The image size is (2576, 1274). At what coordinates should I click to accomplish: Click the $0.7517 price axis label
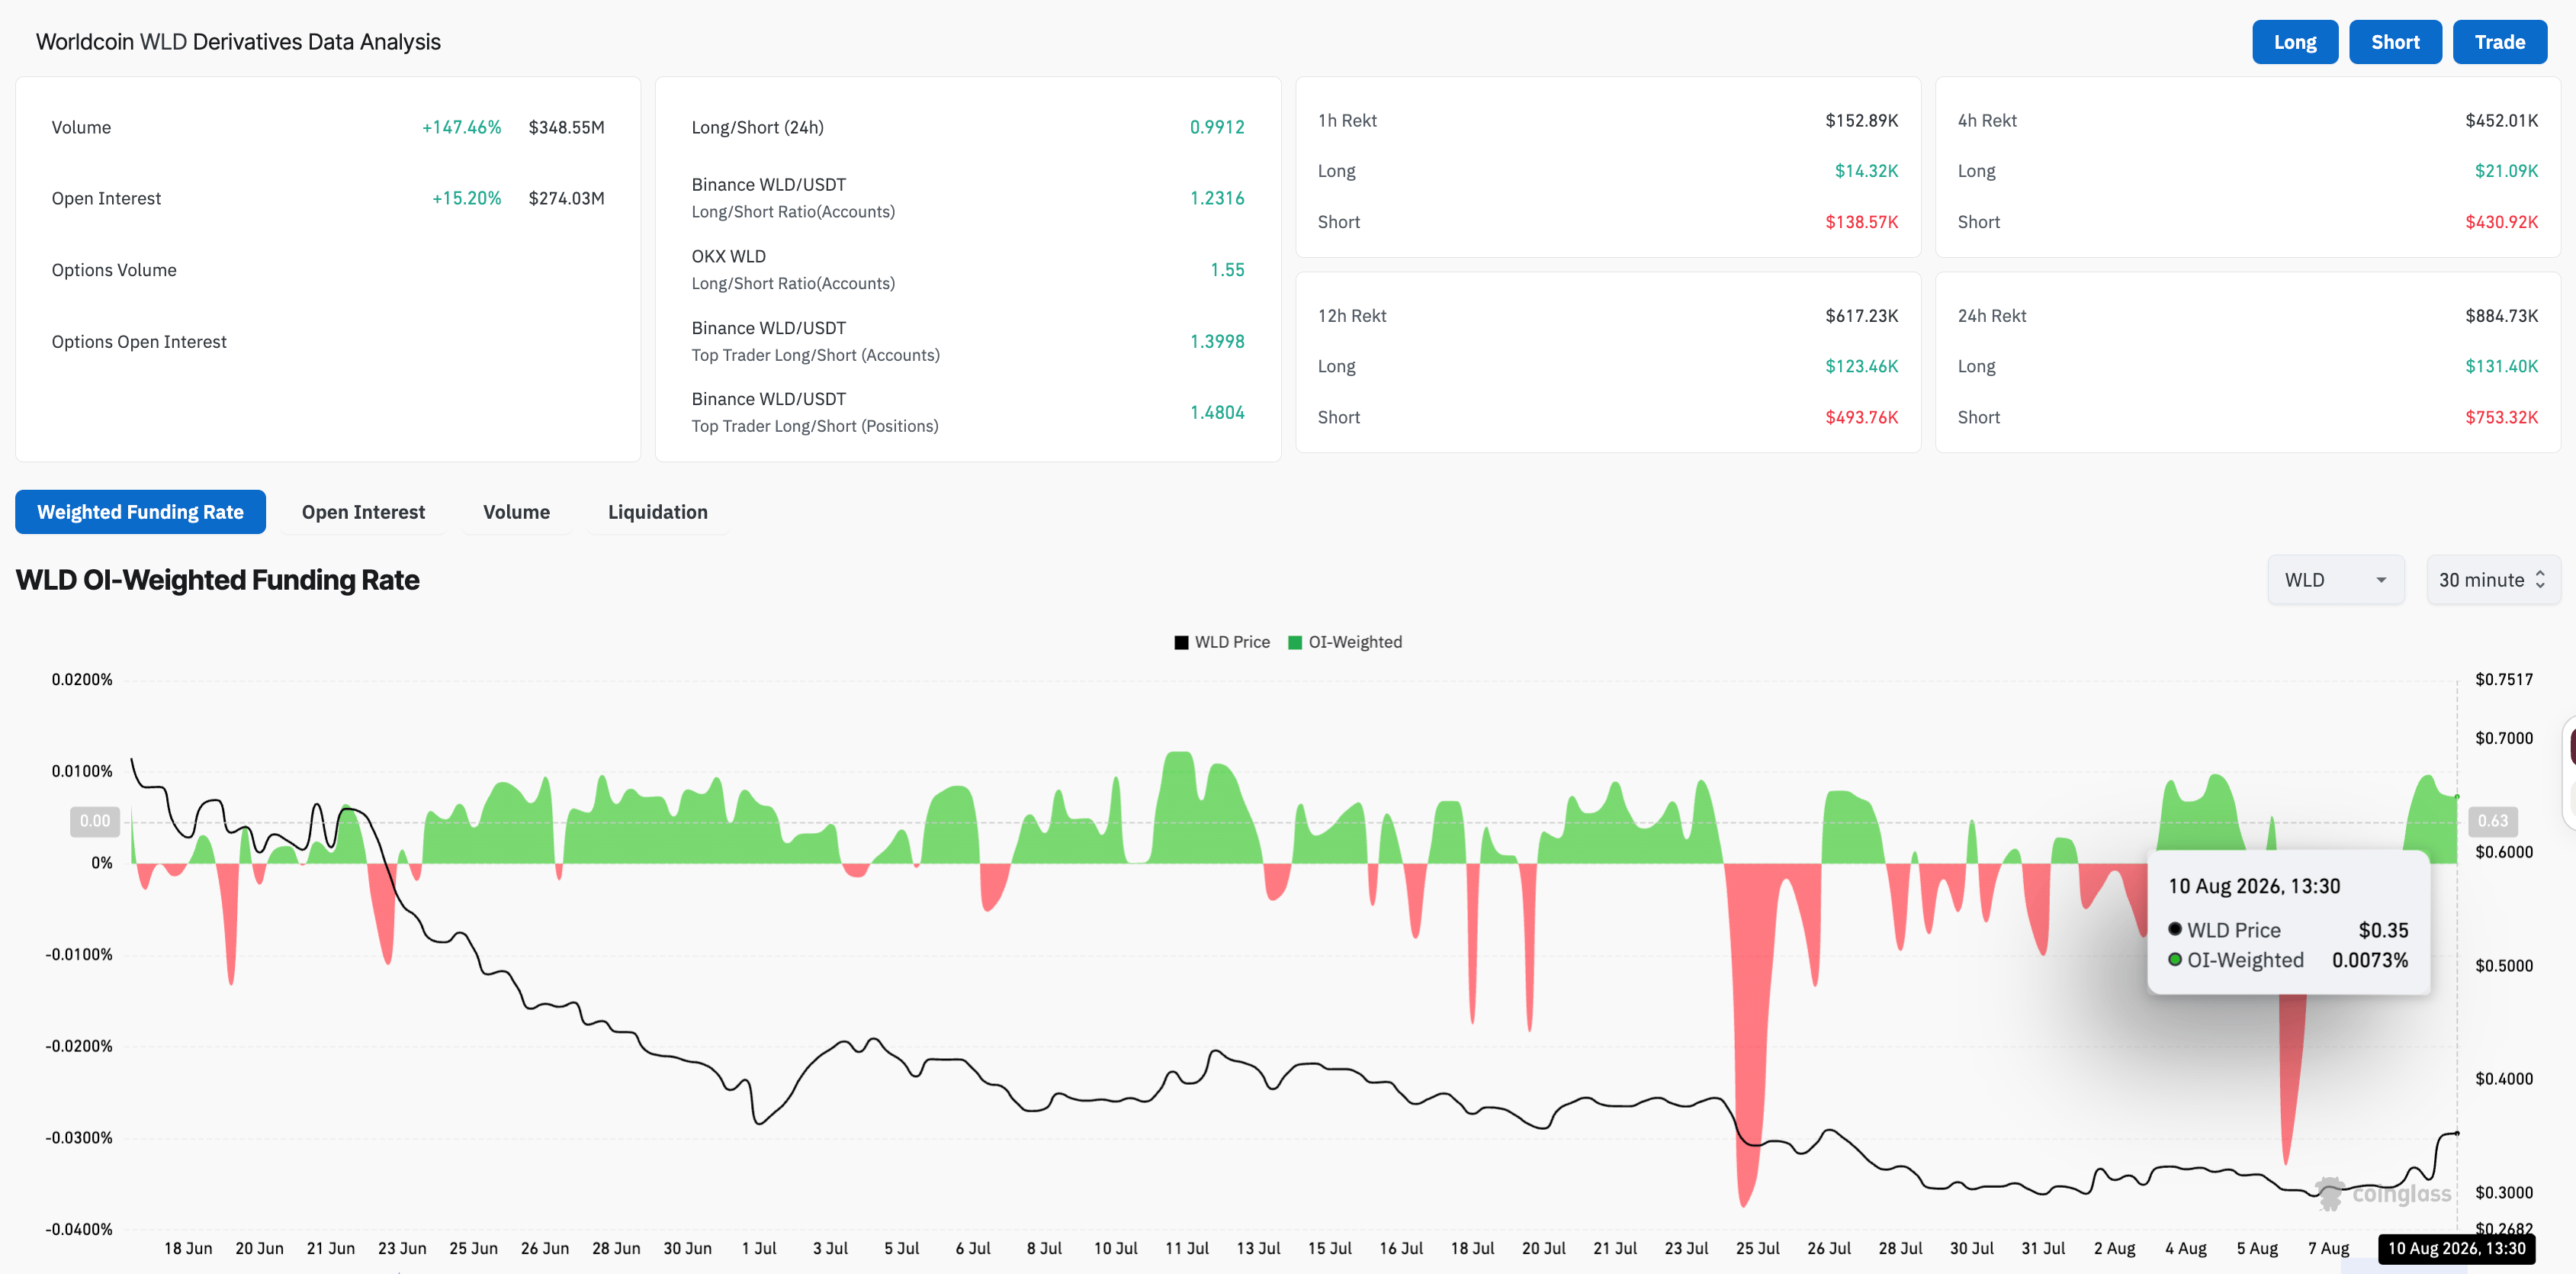point(2504,680)
